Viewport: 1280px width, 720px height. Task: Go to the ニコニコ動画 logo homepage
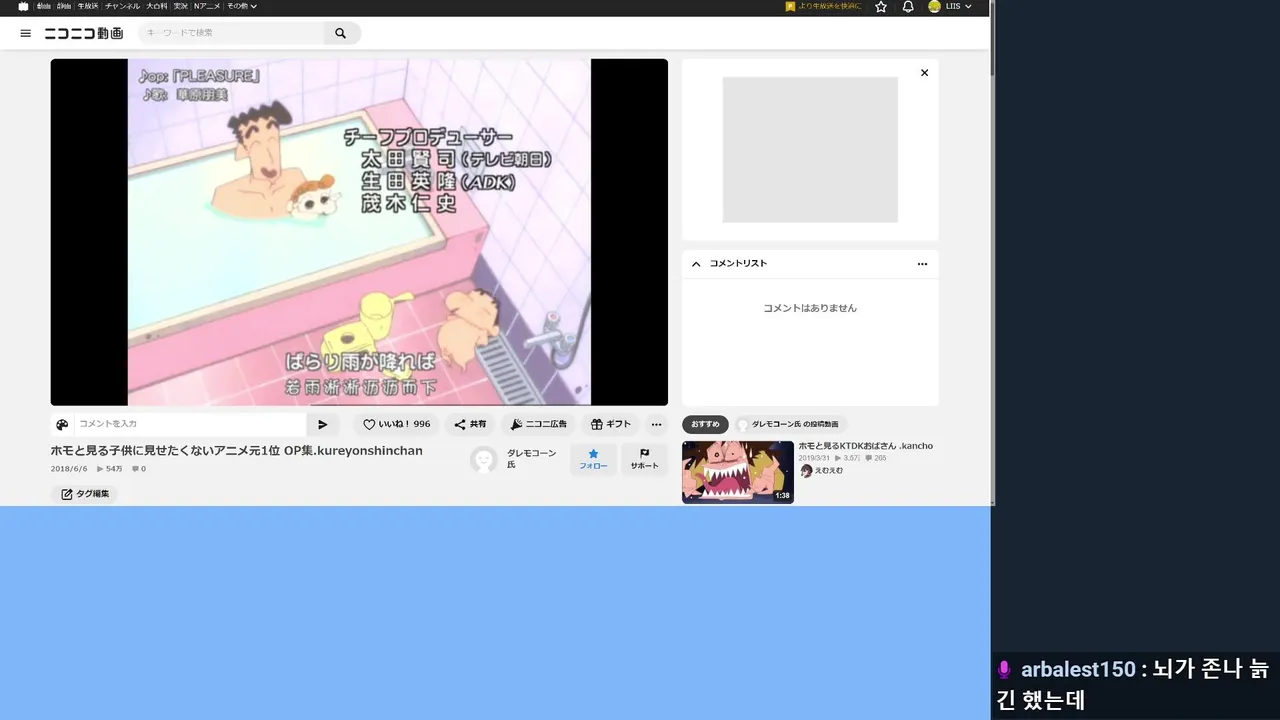tap(84, 33)
